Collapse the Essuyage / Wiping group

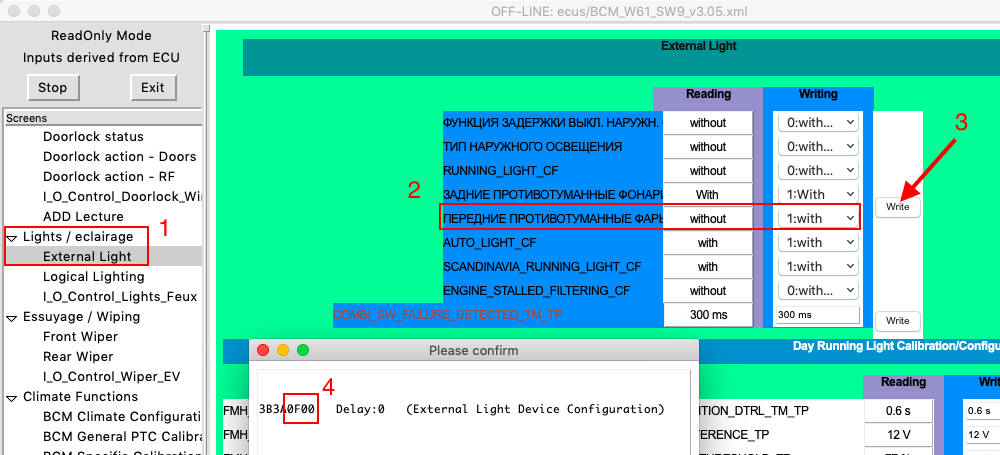click(x=11, y=317)
